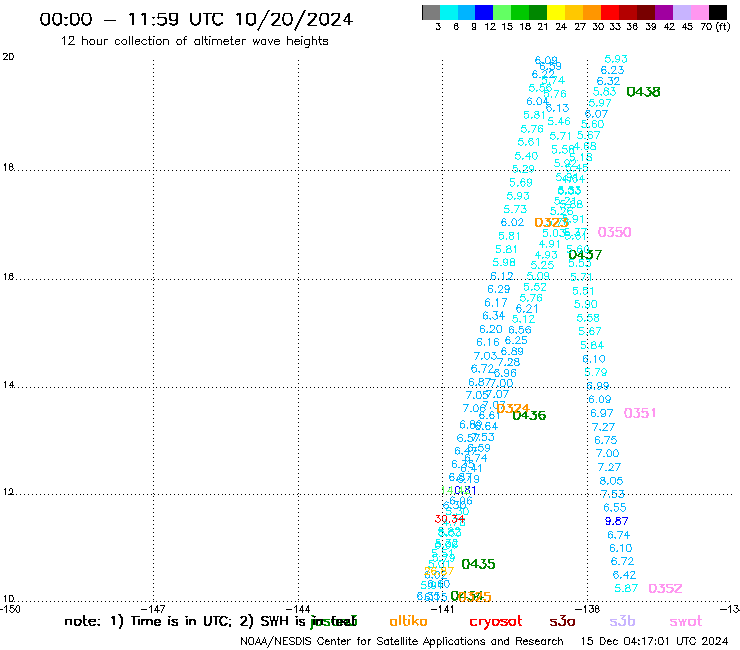740x650 pixels.
Task: Click the dark blue 12 ft legend swatch
Action: (x=484, y=12)
